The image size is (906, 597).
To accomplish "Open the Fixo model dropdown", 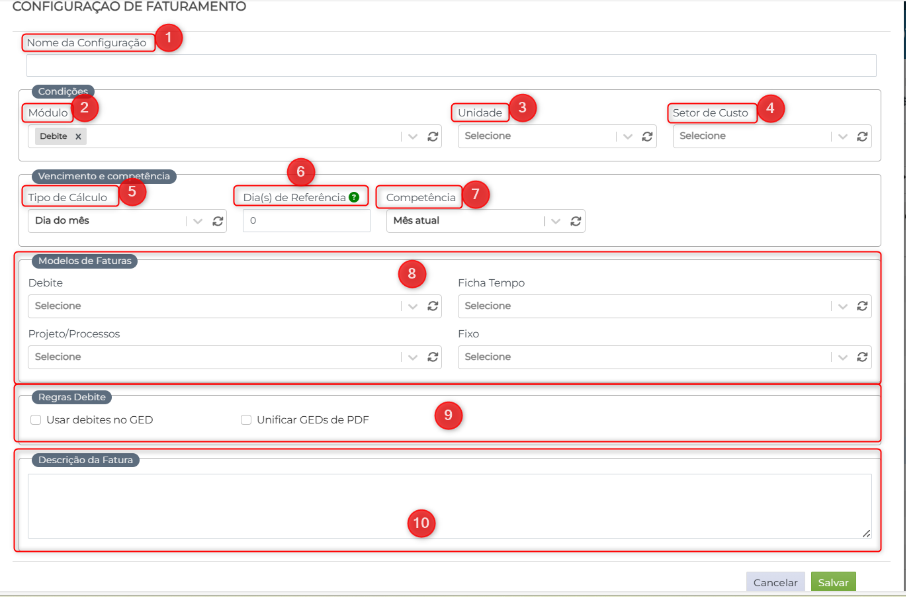I will point(842,357).
